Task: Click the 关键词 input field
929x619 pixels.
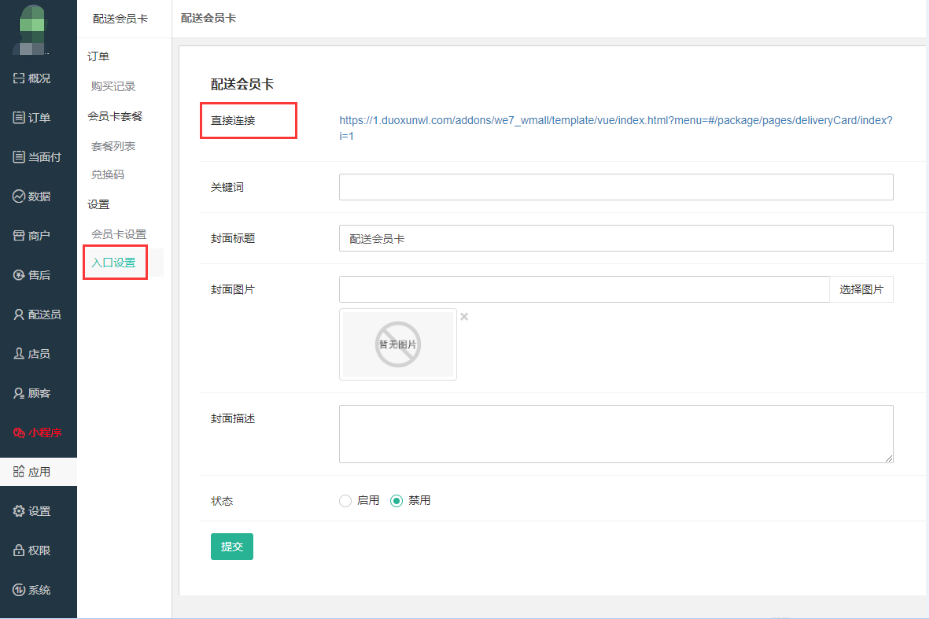Action: [616, 187]
